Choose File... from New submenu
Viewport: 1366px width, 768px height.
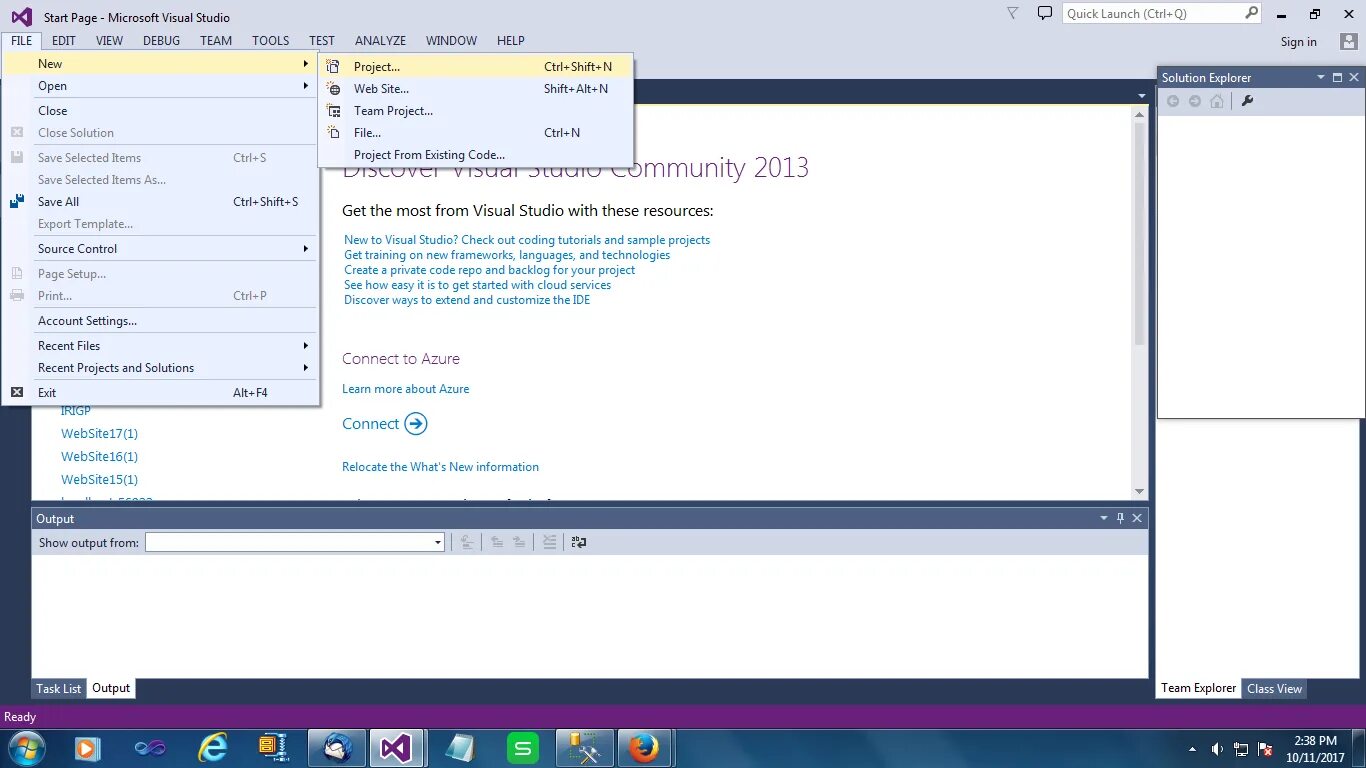point(476,133)
